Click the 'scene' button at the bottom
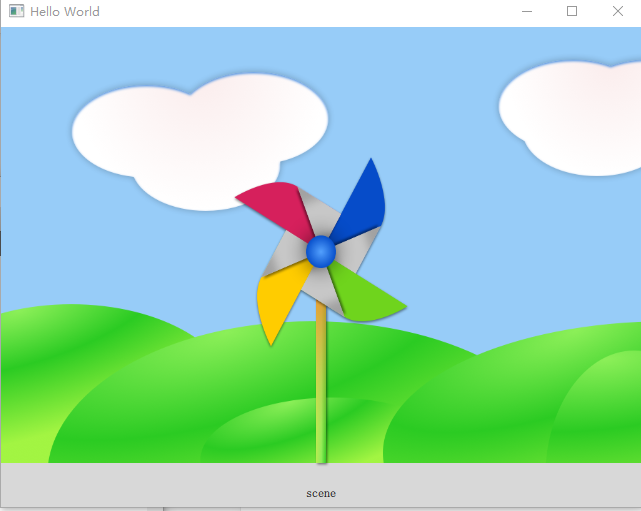Image resolution: width=641 pixels, height=511 pixels. 321,493
